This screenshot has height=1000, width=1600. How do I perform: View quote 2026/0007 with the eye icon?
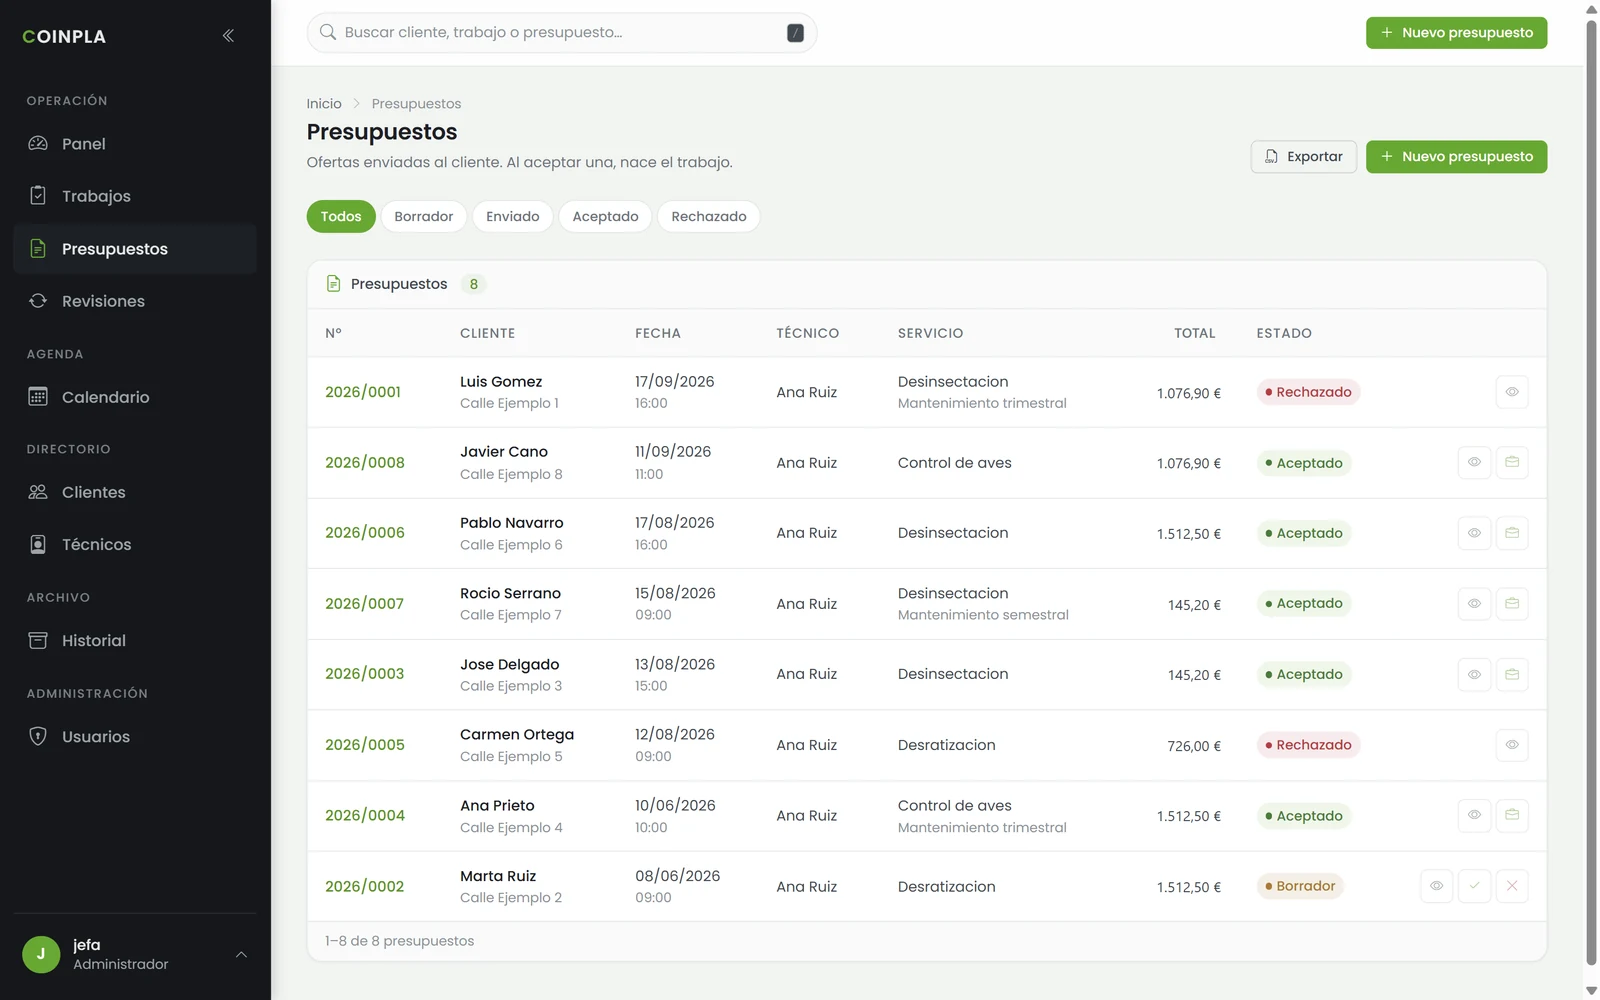point(1474,604)
